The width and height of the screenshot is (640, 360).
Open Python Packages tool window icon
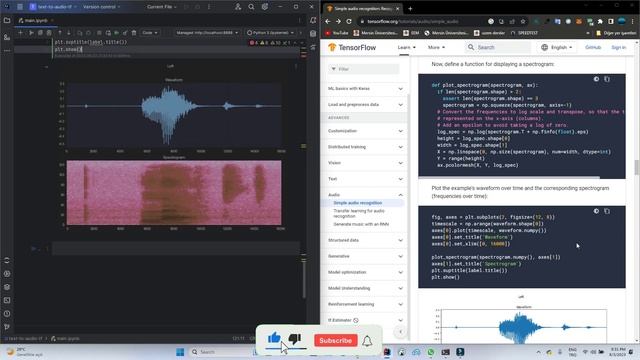(x=7, y=287)
